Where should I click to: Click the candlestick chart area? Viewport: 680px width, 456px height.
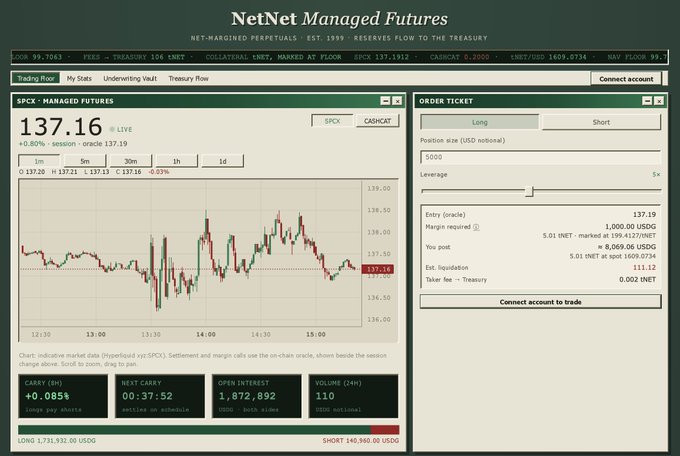[190, 253]
